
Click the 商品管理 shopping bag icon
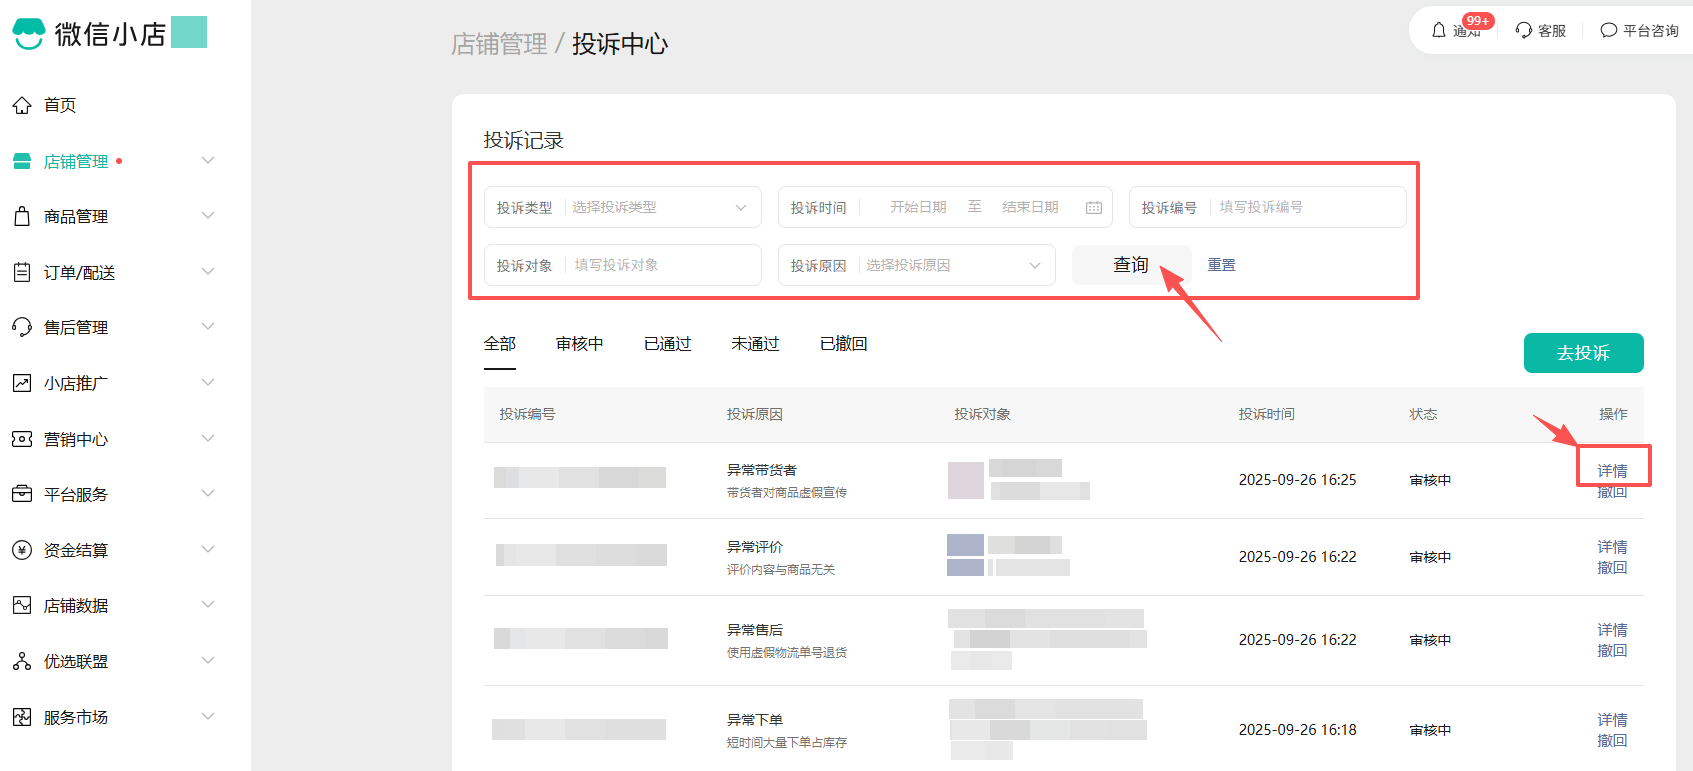click(x=22, y=216)
